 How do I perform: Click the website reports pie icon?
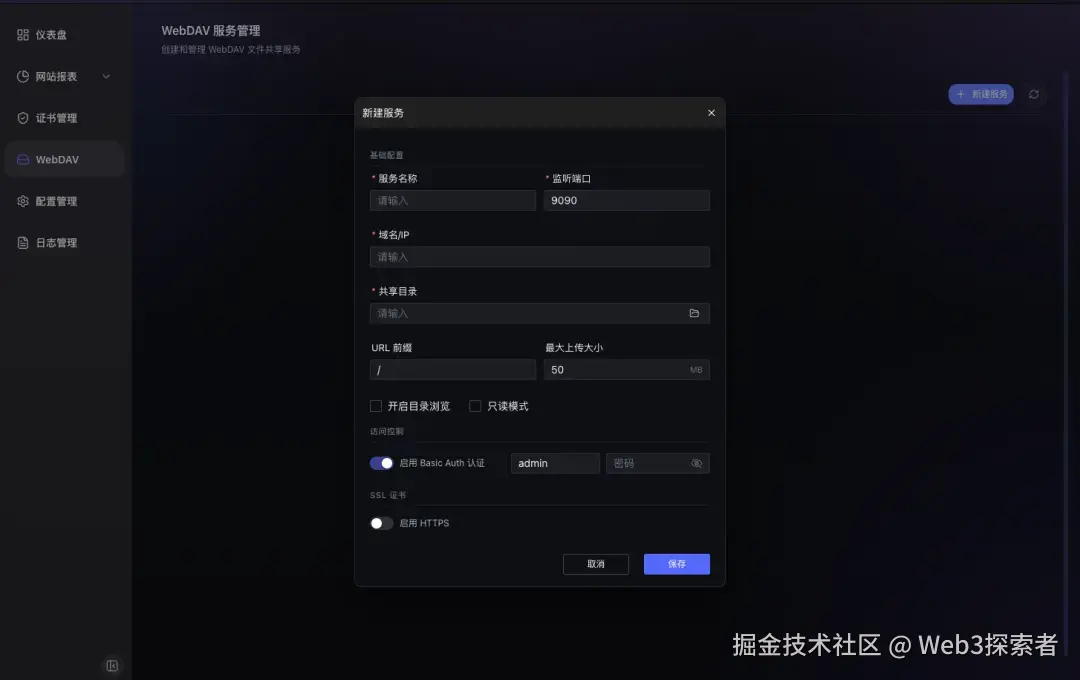coord(23,76)
